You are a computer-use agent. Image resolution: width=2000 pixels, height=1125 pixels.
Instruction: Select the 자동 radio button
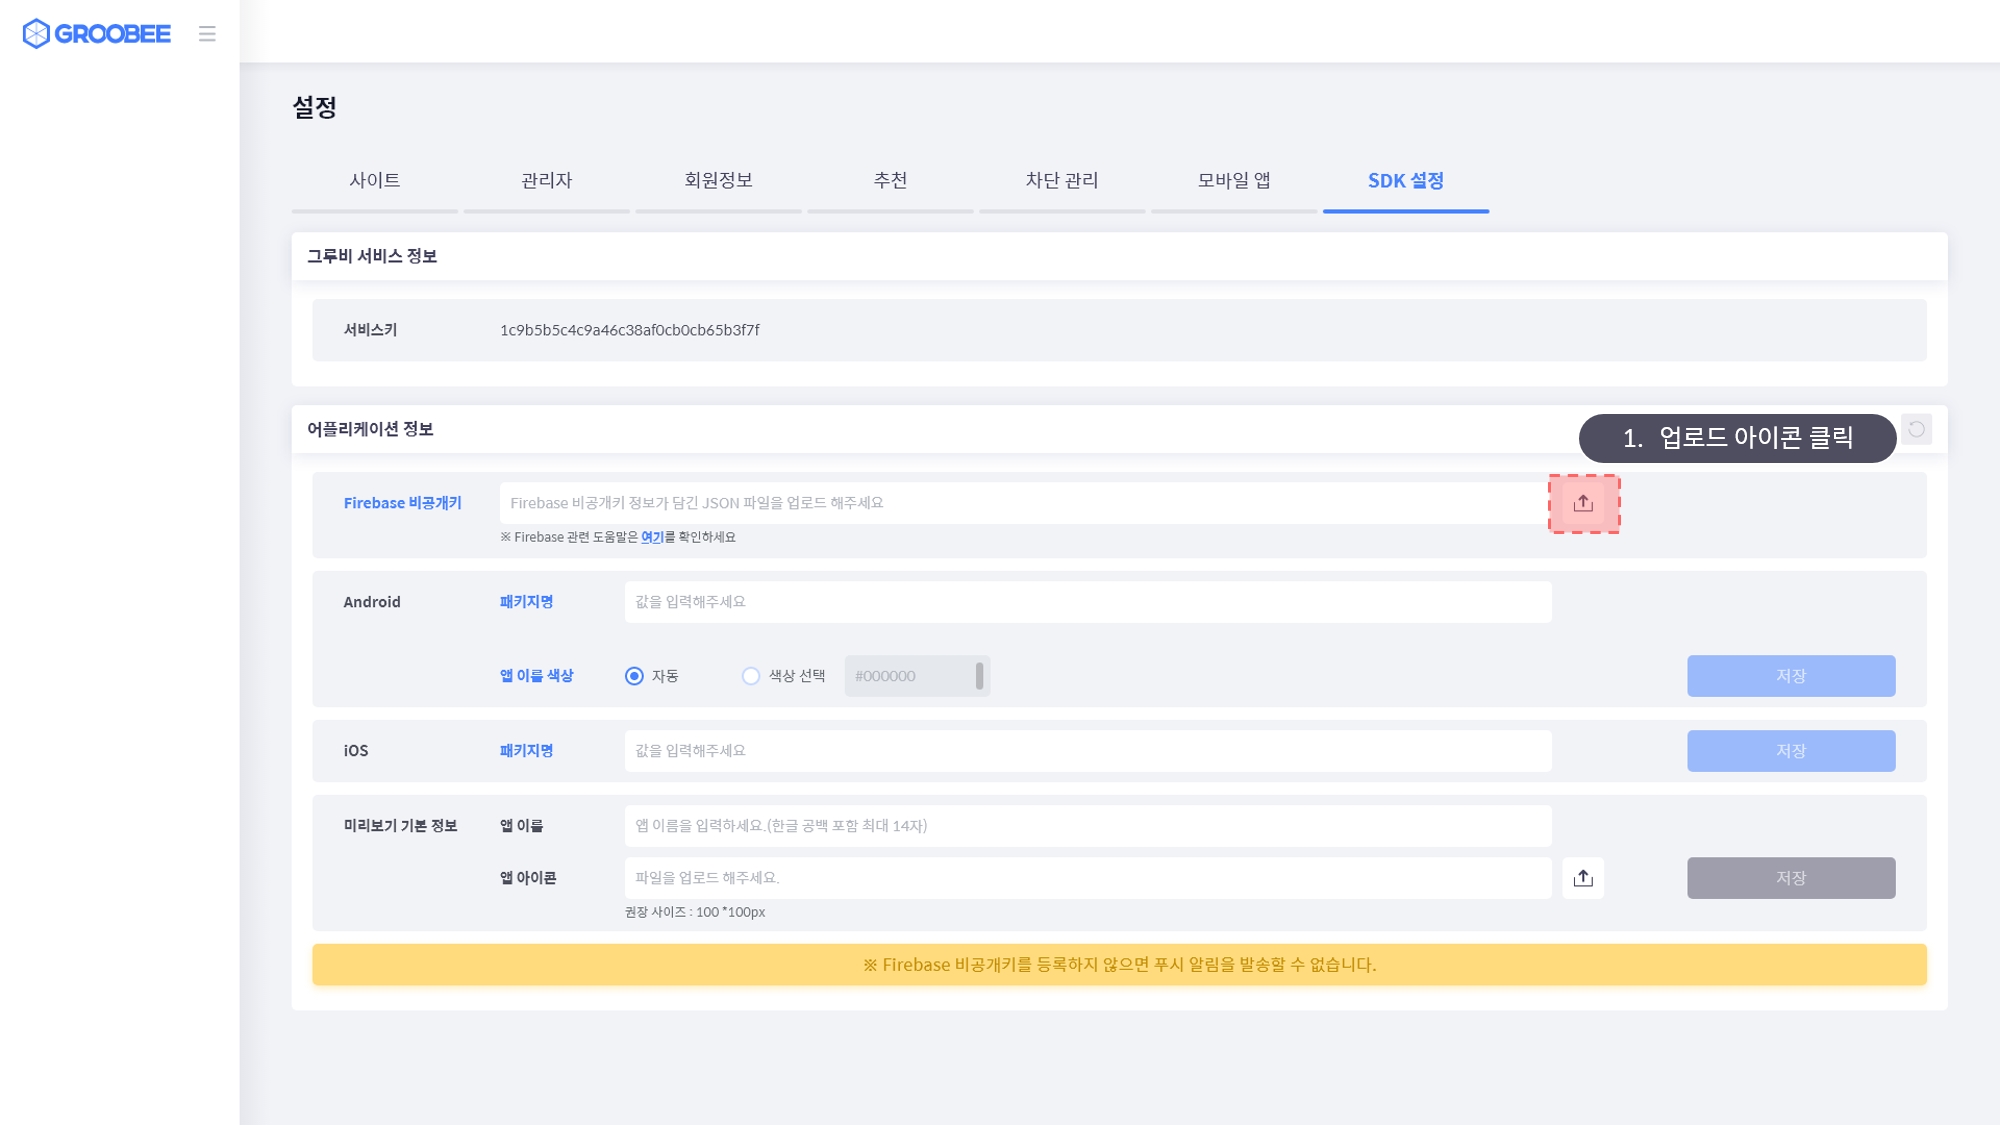click(634, 676)
